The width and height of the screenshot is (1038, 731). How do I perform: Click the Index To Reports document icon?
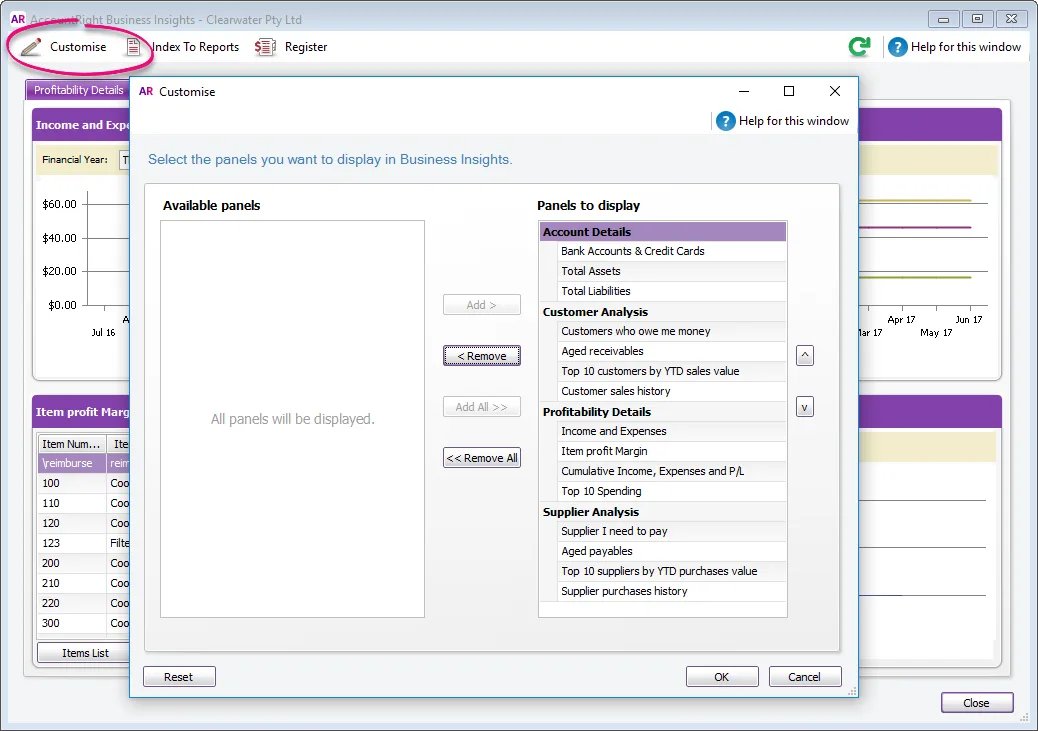(x=134, y=47)
